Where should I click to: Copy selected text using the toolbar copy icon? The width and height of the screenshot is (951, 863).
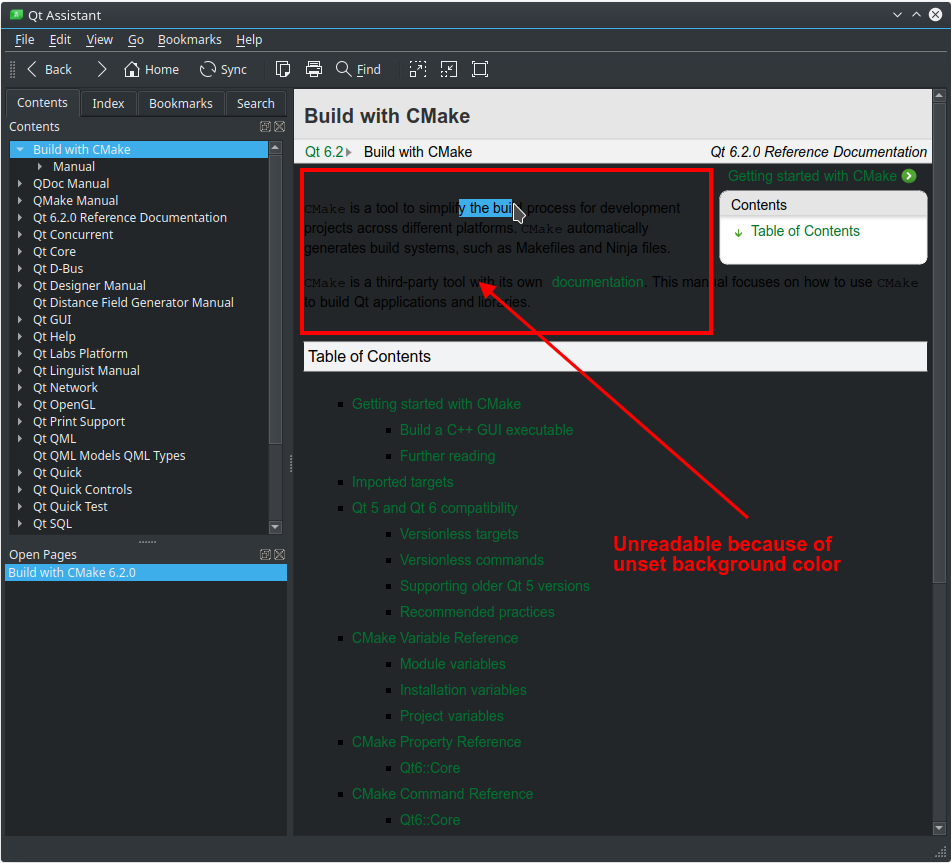[283, 69]
